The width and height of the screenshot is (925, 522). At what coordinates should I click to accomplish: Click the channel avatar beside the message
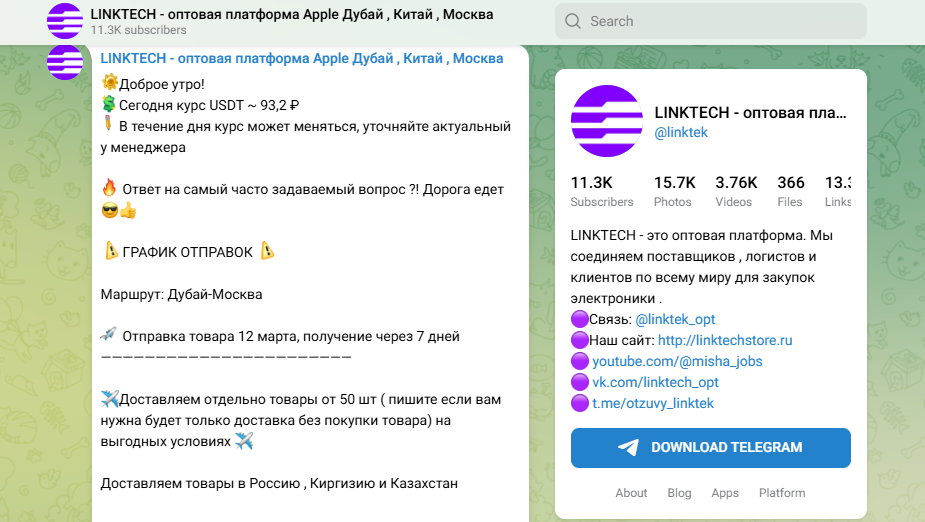pos(65,62)
